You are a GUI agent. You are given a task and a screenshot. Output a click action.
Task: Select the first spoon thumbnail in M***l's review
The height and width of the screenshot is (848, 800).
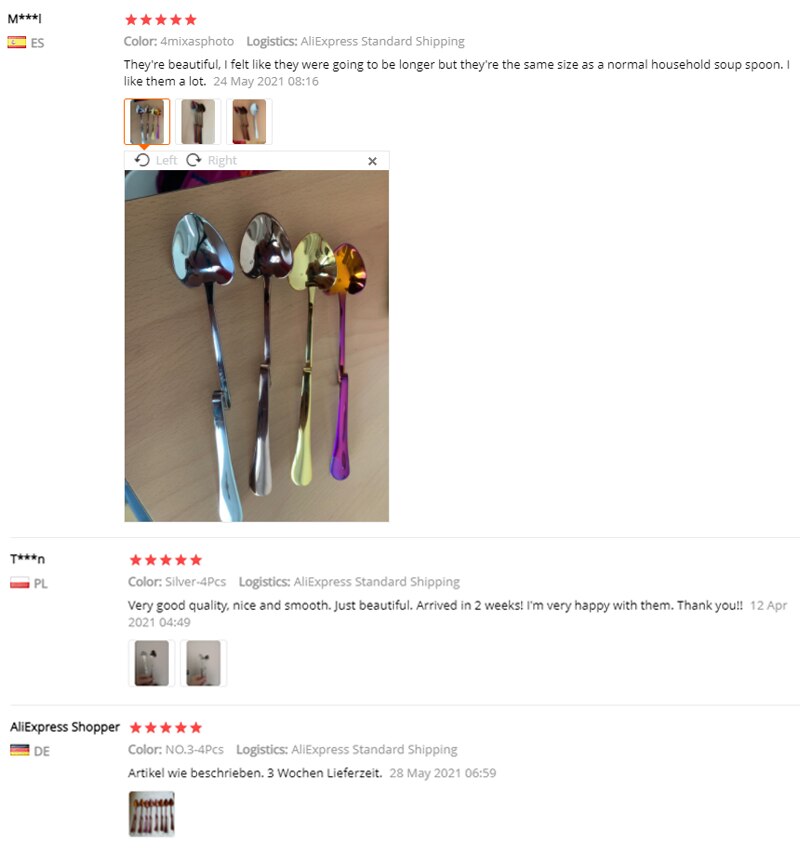coord(147,122)
